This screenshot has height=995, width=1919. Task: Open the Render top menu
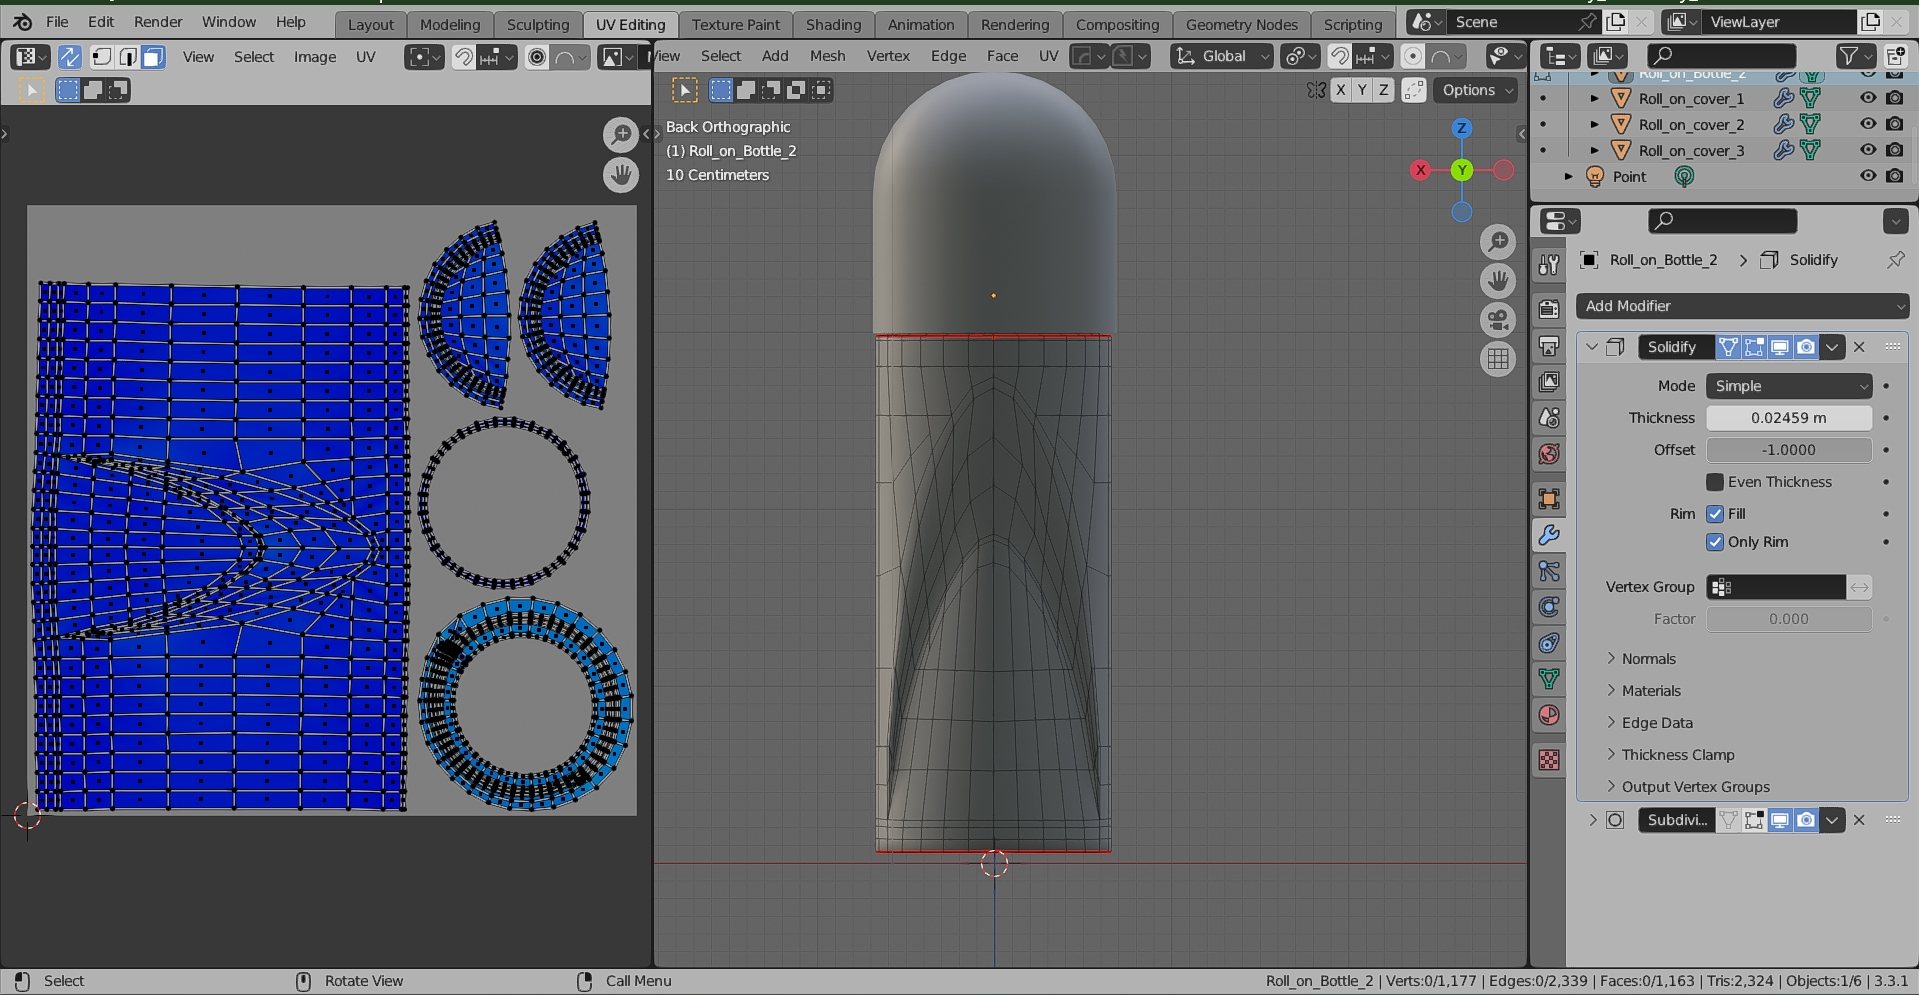click(158, 21)
